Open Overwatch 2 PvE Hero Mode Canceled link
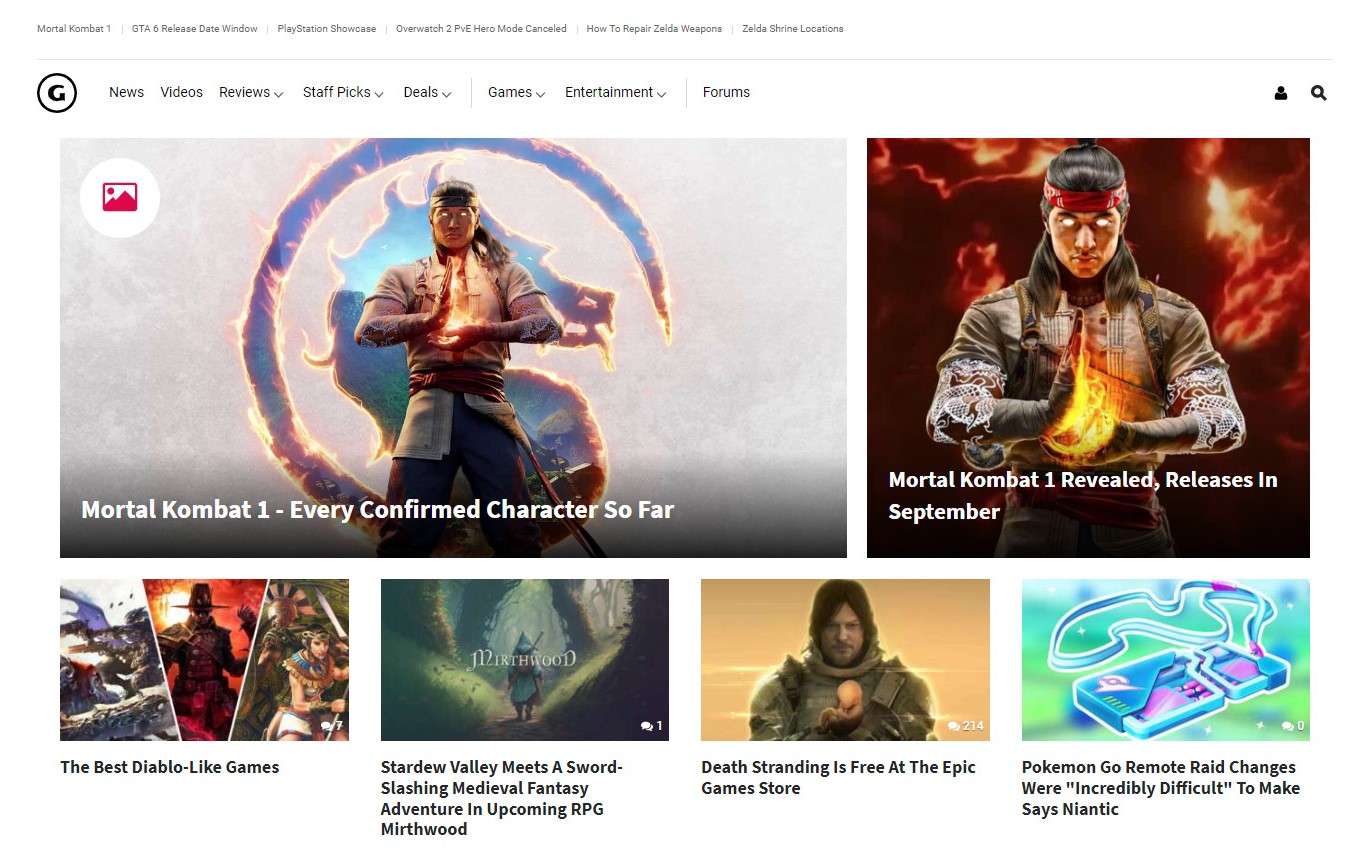The image size is (1369, 851). pyautogui.click(x=481, y=29)
